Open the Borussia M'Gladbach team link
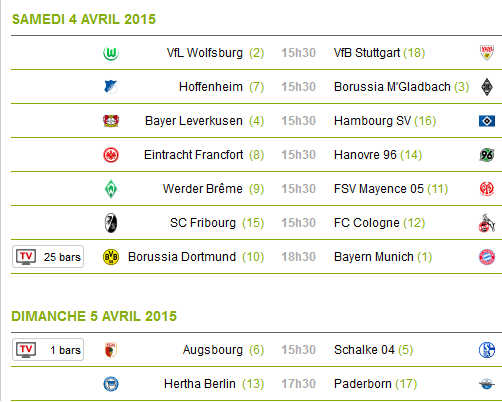The image size is (502, 402). coord(392,87)
